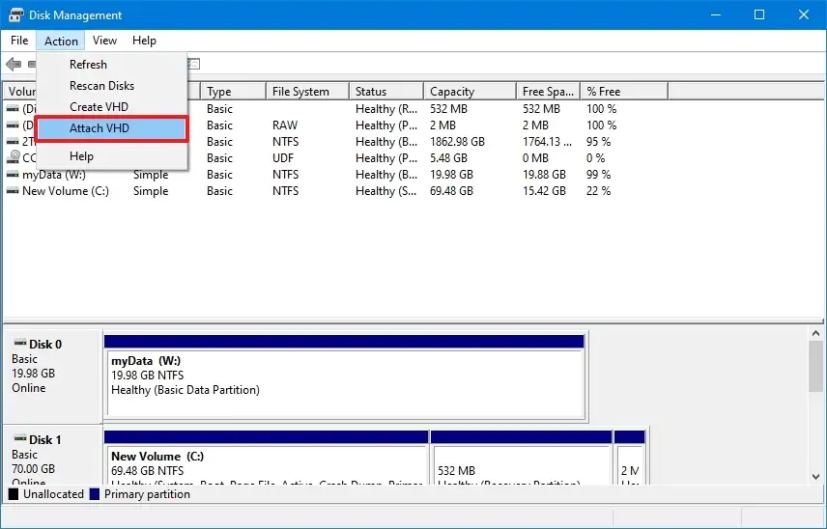Viewport: 827px width, 529px height.
Task: Choose Create VHD from the Action menu
Action: click(x=98, y=107)
